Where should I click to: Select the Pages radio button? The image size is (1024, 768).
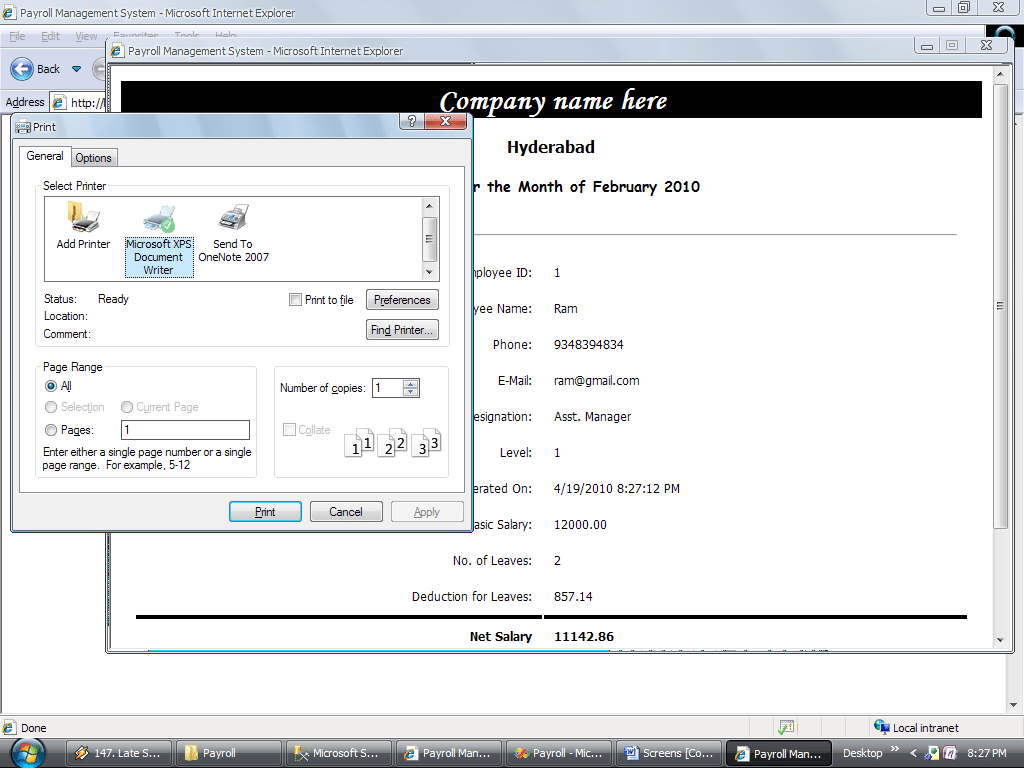pos(51,430)
